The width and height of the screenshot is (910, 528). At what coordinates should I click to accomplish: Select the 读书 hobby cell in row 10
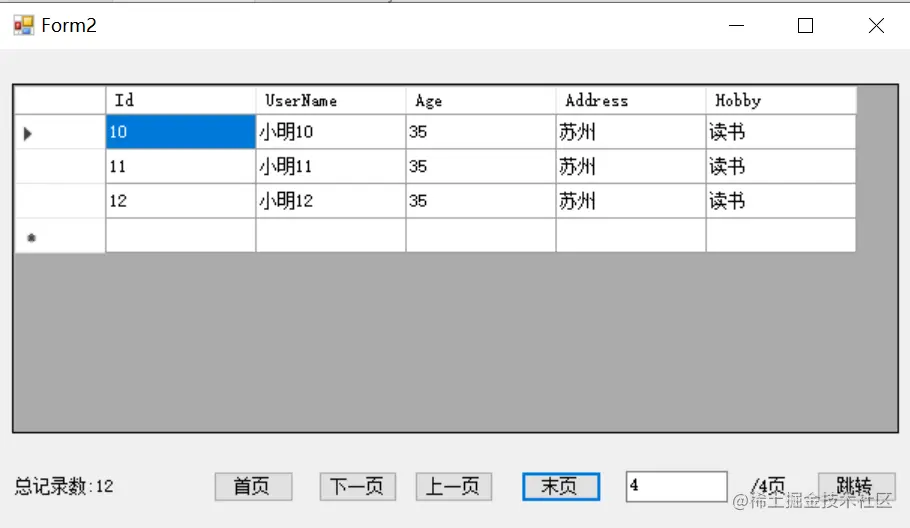click(781, 132)
